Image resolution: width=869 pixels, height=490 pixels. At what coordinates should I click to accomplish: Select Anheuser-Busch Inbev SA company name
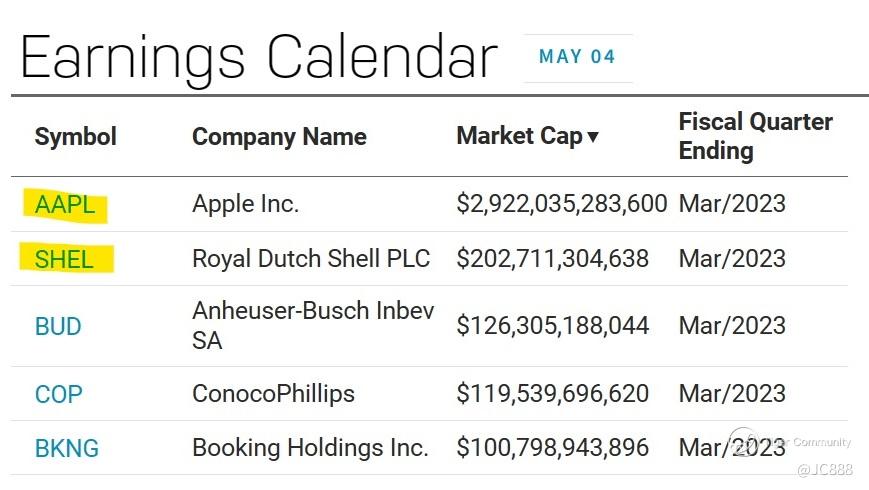tap(312, 326)
